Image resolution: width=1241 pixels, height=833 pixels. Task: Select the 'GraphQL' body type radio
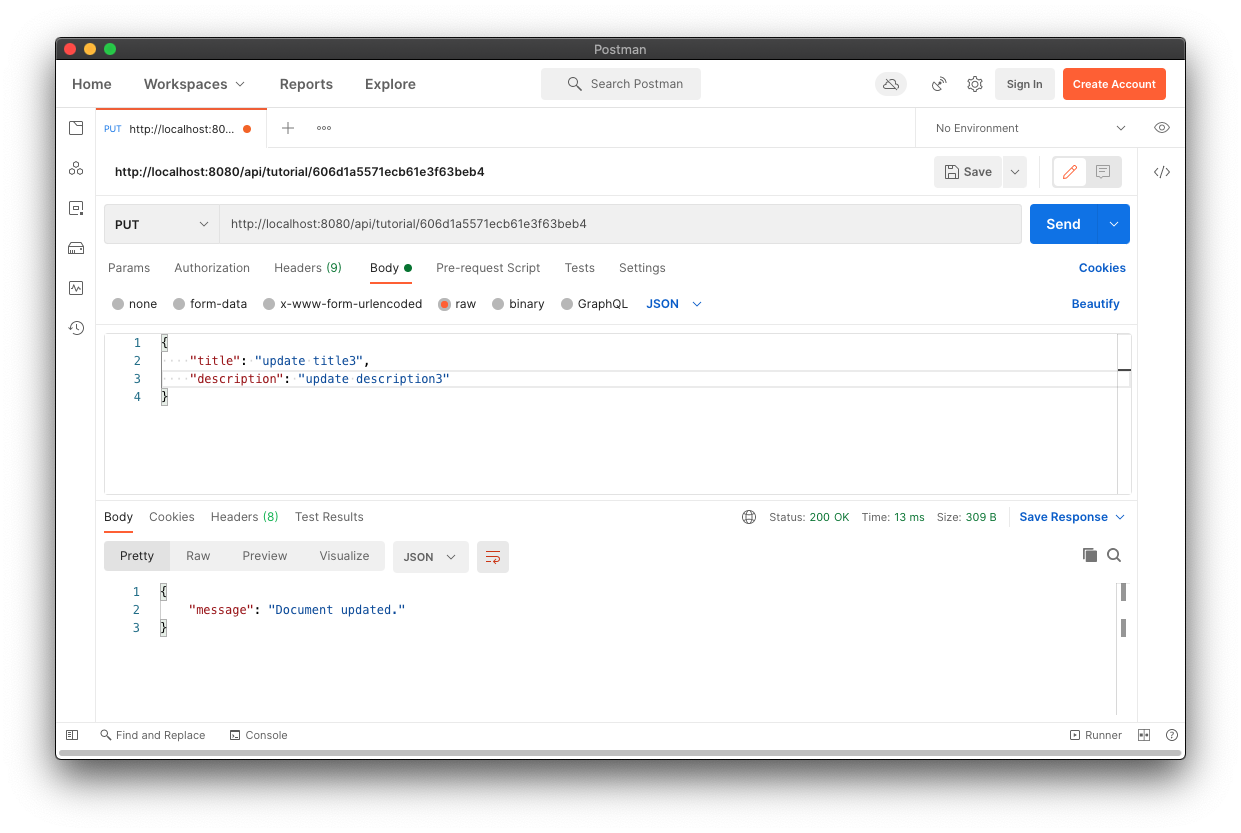pyautogui.click(x=567, y=304)
